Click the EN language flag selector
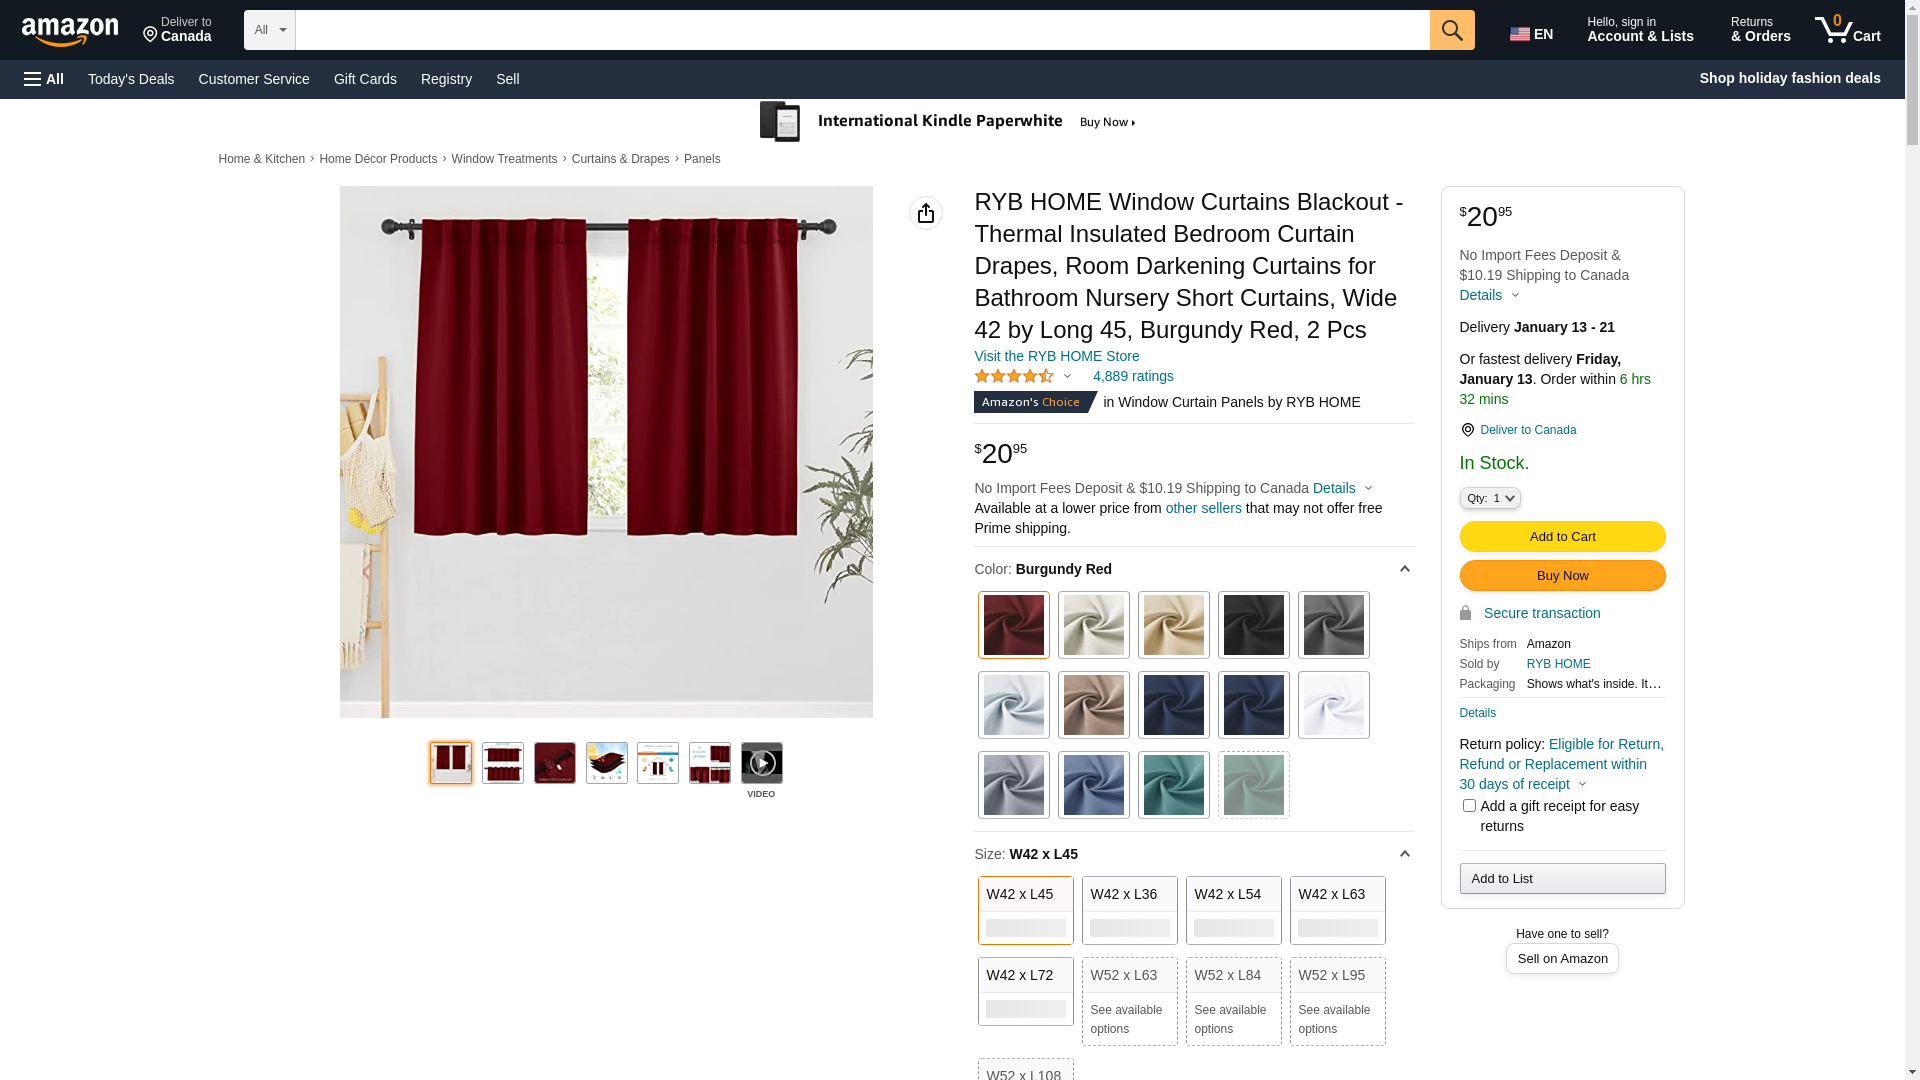Screen dimensions: 1920x1080 pyautogui.click(x=1531, y=34)
